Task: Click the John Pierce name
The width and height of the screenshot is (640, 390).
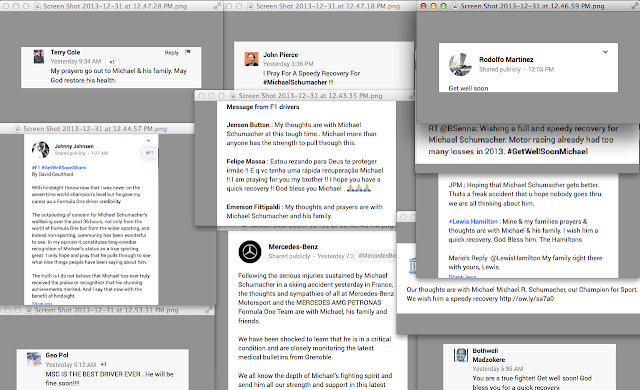Action: click(x=280, y=55)
